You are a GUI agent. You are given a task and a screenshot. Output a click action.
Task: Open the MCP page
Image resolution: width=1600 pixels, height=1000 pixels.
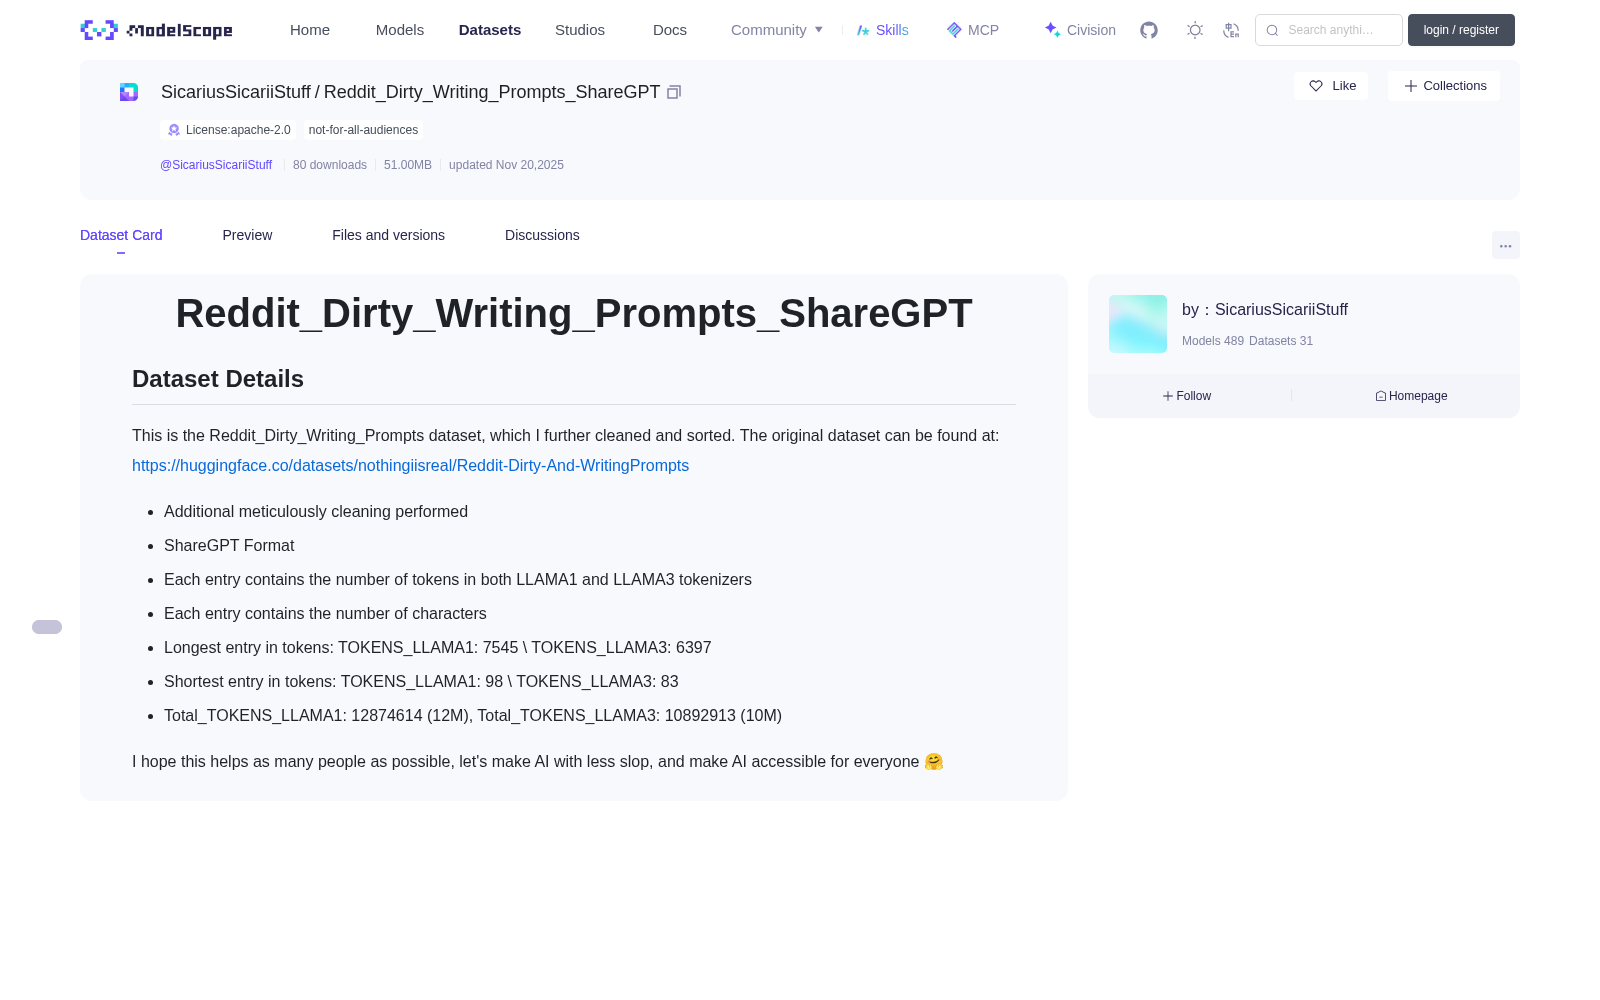click(973, 30)
